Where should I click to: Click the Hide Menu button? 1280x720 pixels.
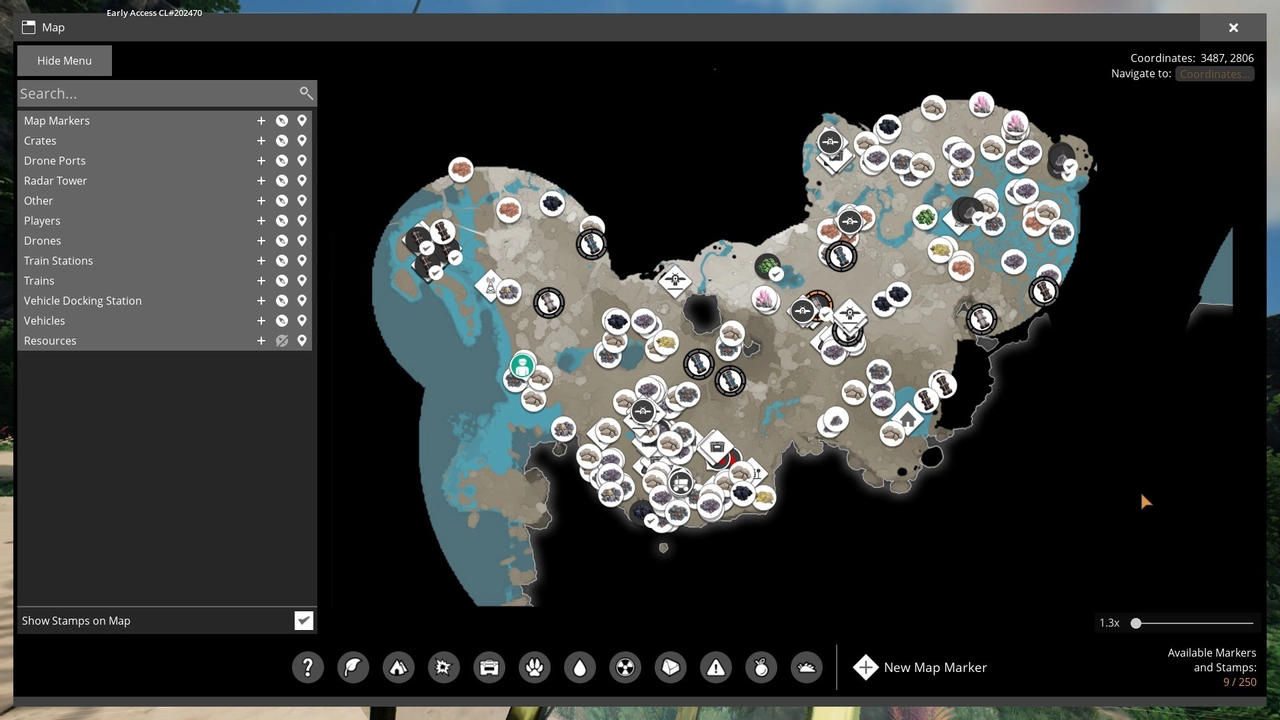point(64,61)
